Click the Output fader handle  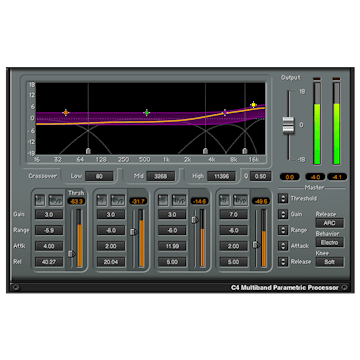[x=289, y=125]
